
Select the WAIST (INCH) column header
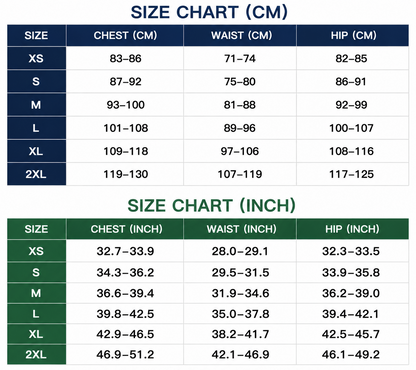tap(240, 229)
